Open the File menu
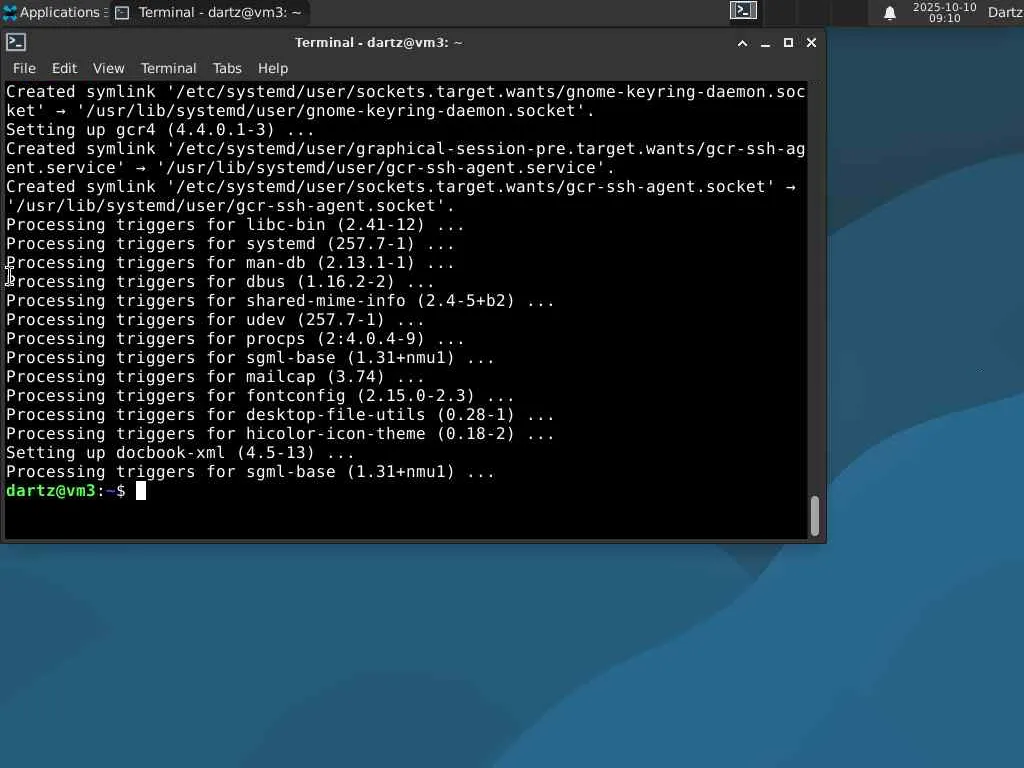Screen dimensions: 1024x768 24,69
